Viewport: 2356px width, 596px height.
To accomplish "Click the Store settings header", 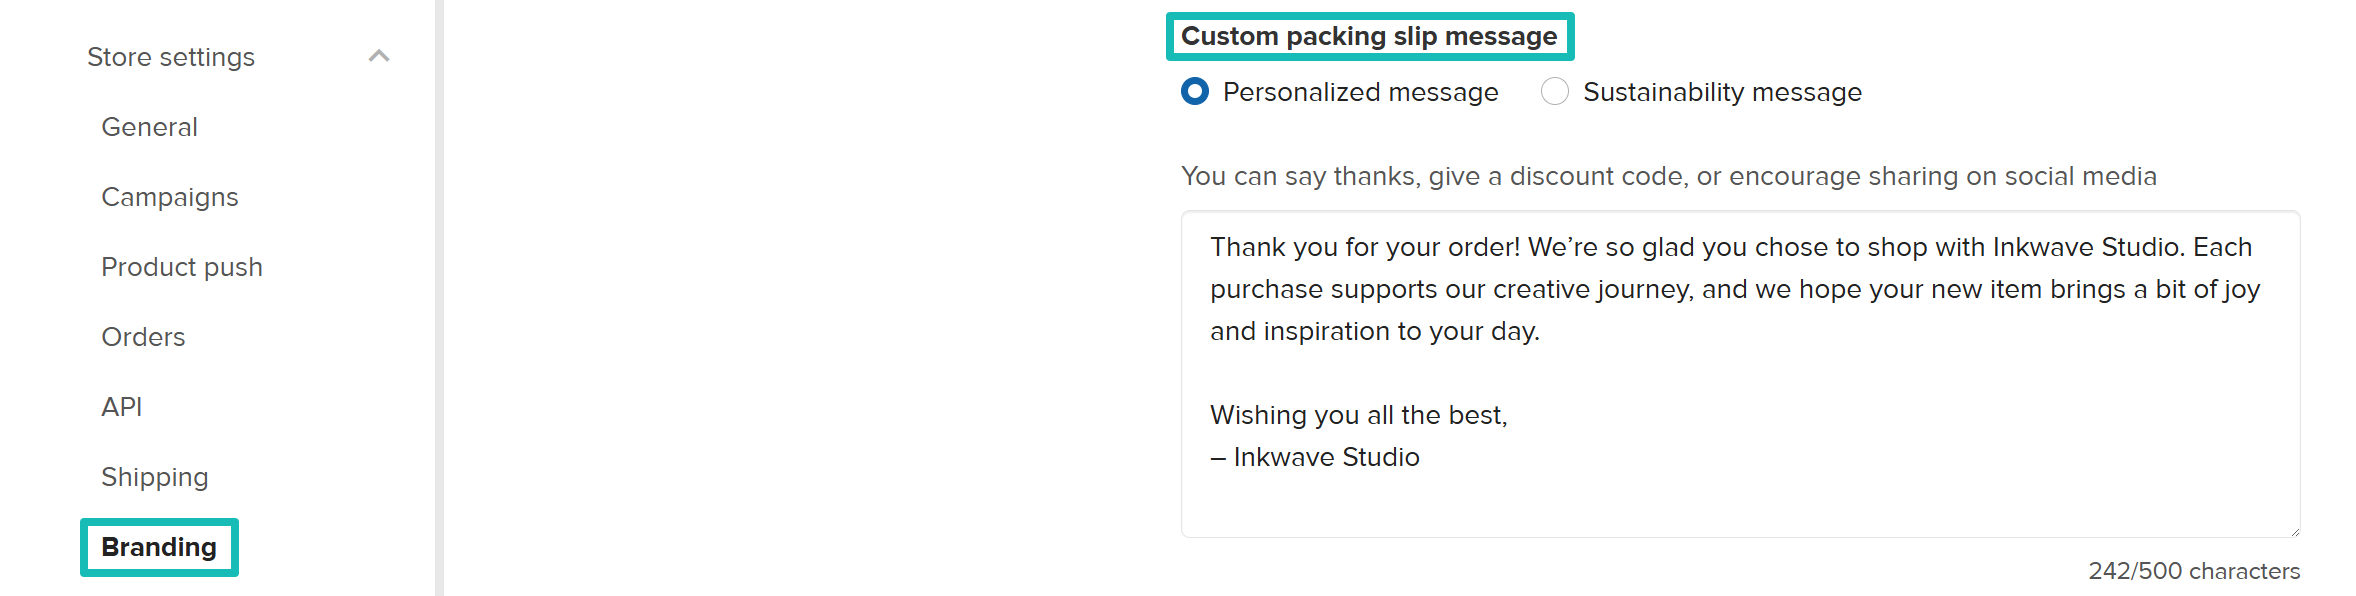I will [171, 57].
